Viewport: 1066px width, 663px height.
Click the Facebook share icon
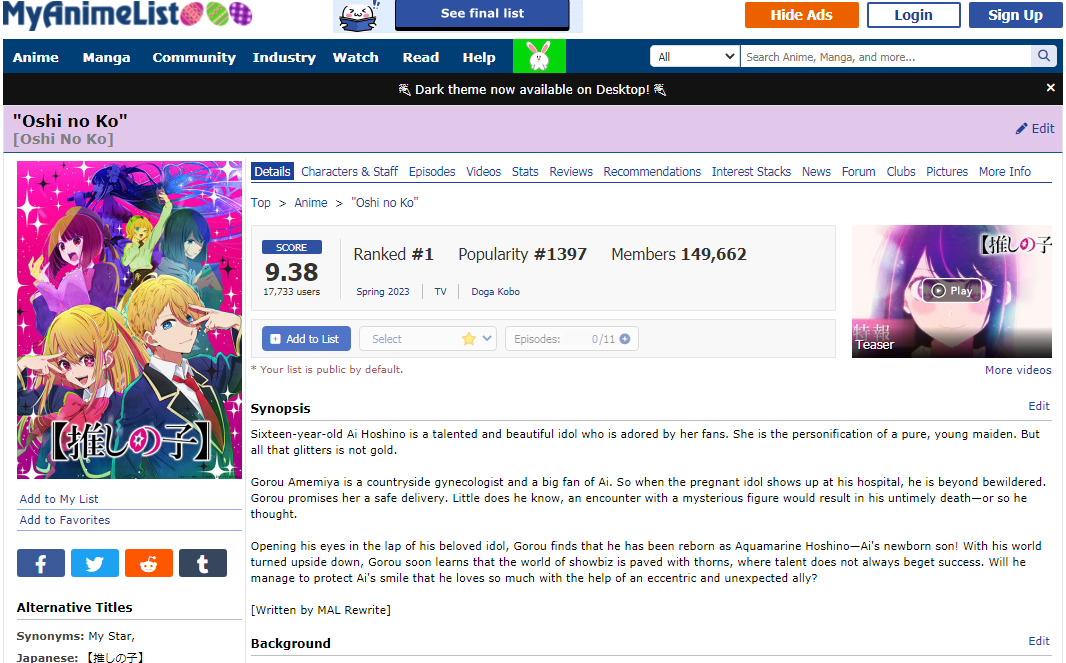tap(41, 564)
